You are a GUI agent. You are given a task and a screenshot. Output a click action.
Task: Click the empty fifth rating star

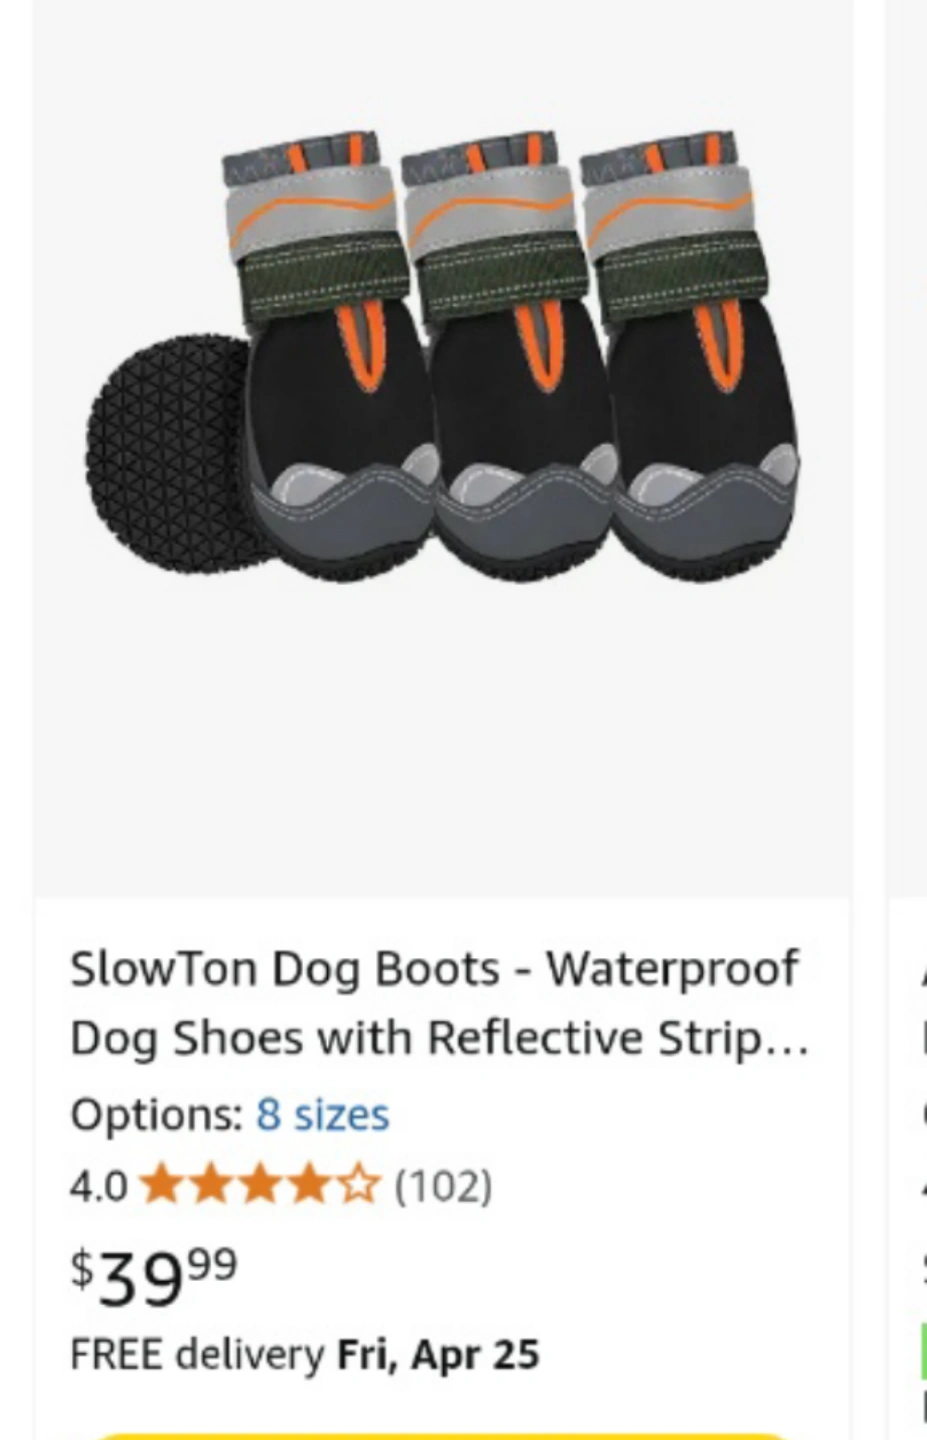tap(358, 1186)
